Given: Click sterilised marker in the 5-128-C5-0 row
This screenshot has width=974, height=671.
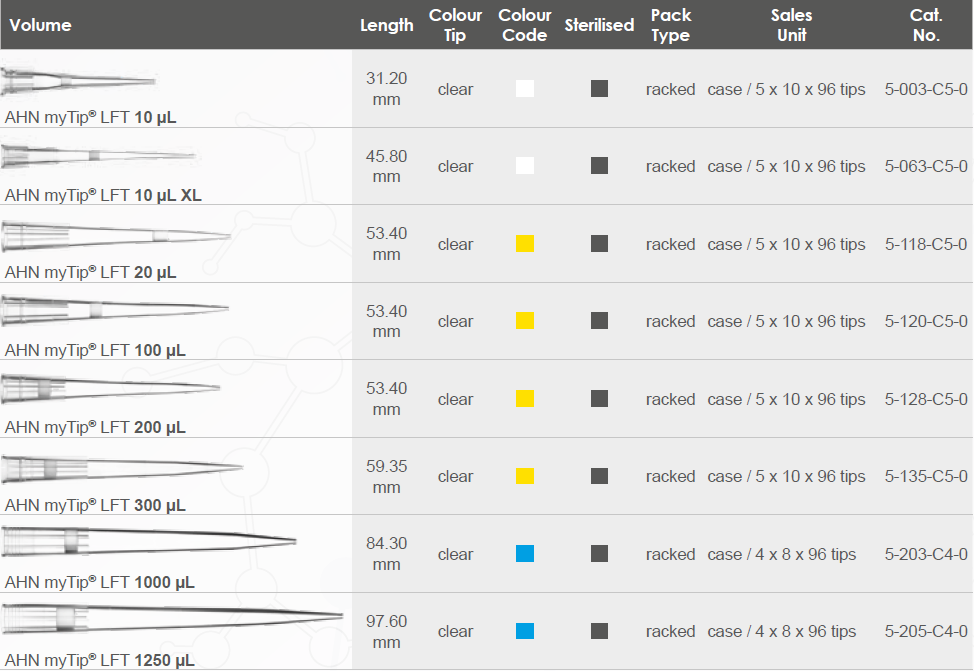Looking at the screenshot, I should coord(599,398).
